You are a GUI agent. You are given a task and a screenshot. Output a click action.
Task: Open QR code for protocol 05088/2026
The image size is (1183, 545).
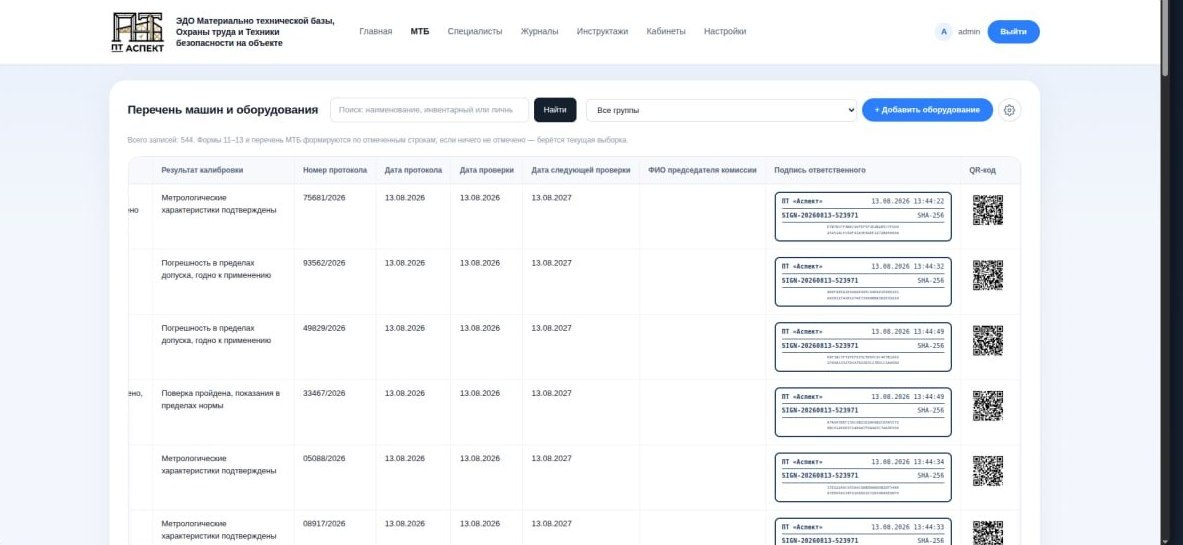988,471
